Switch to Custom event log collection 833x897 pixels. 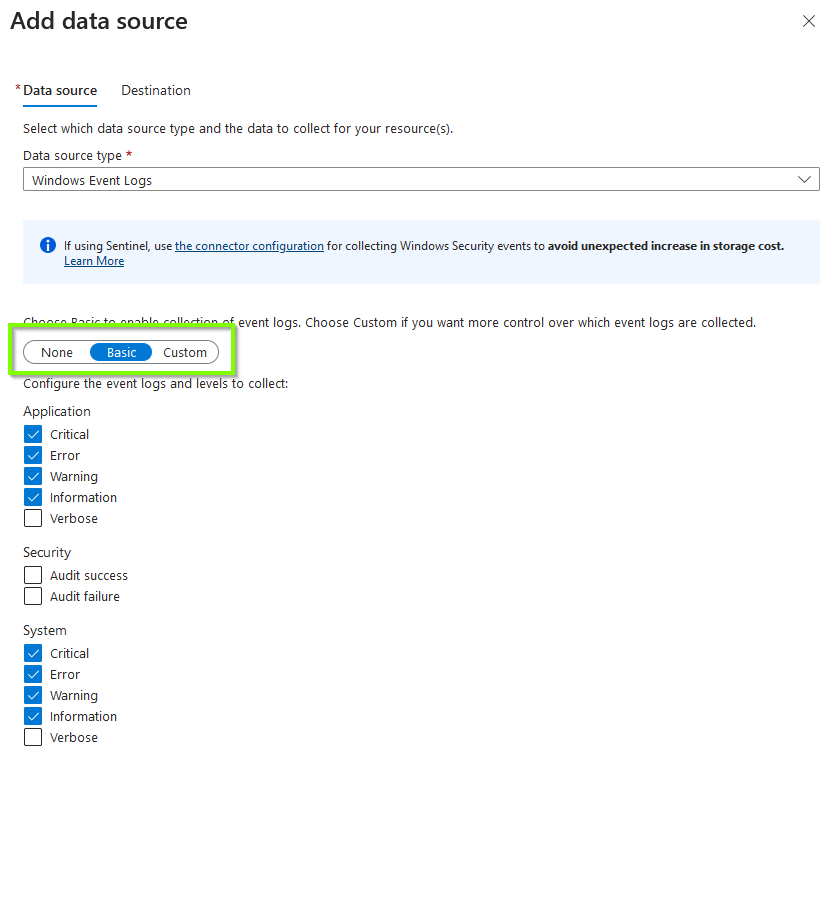click(x=184, y=352)
